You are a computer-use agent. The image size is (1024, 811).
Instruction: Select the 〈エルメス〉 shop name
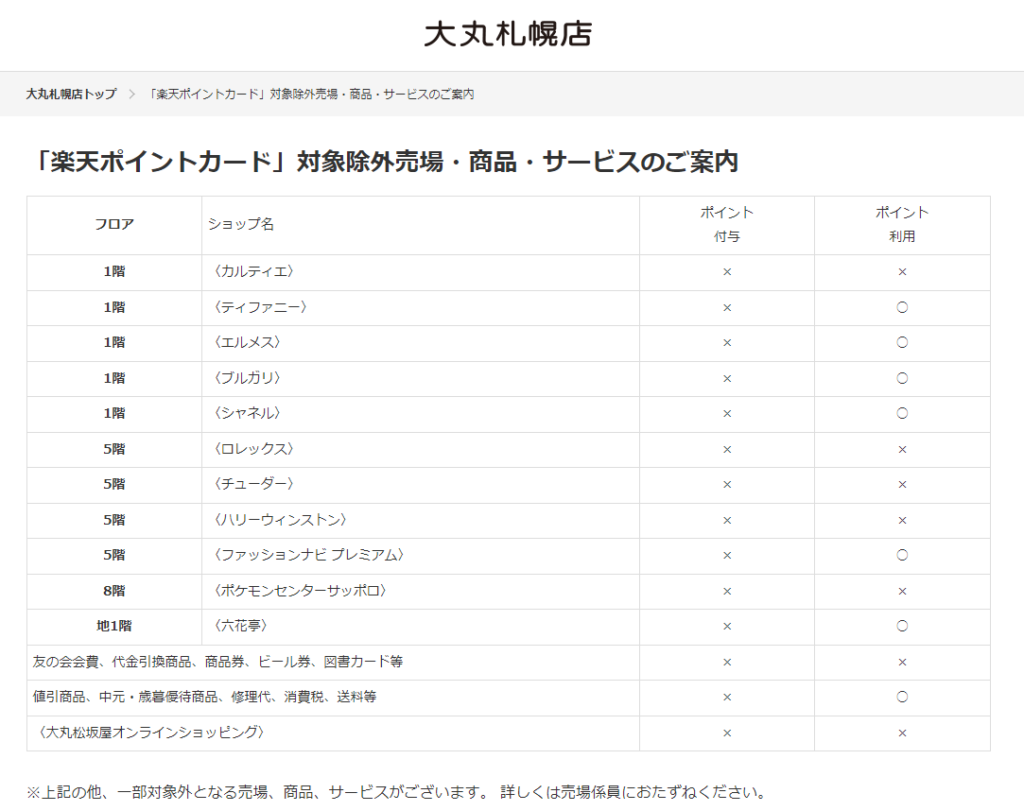[x=248, y=342]
